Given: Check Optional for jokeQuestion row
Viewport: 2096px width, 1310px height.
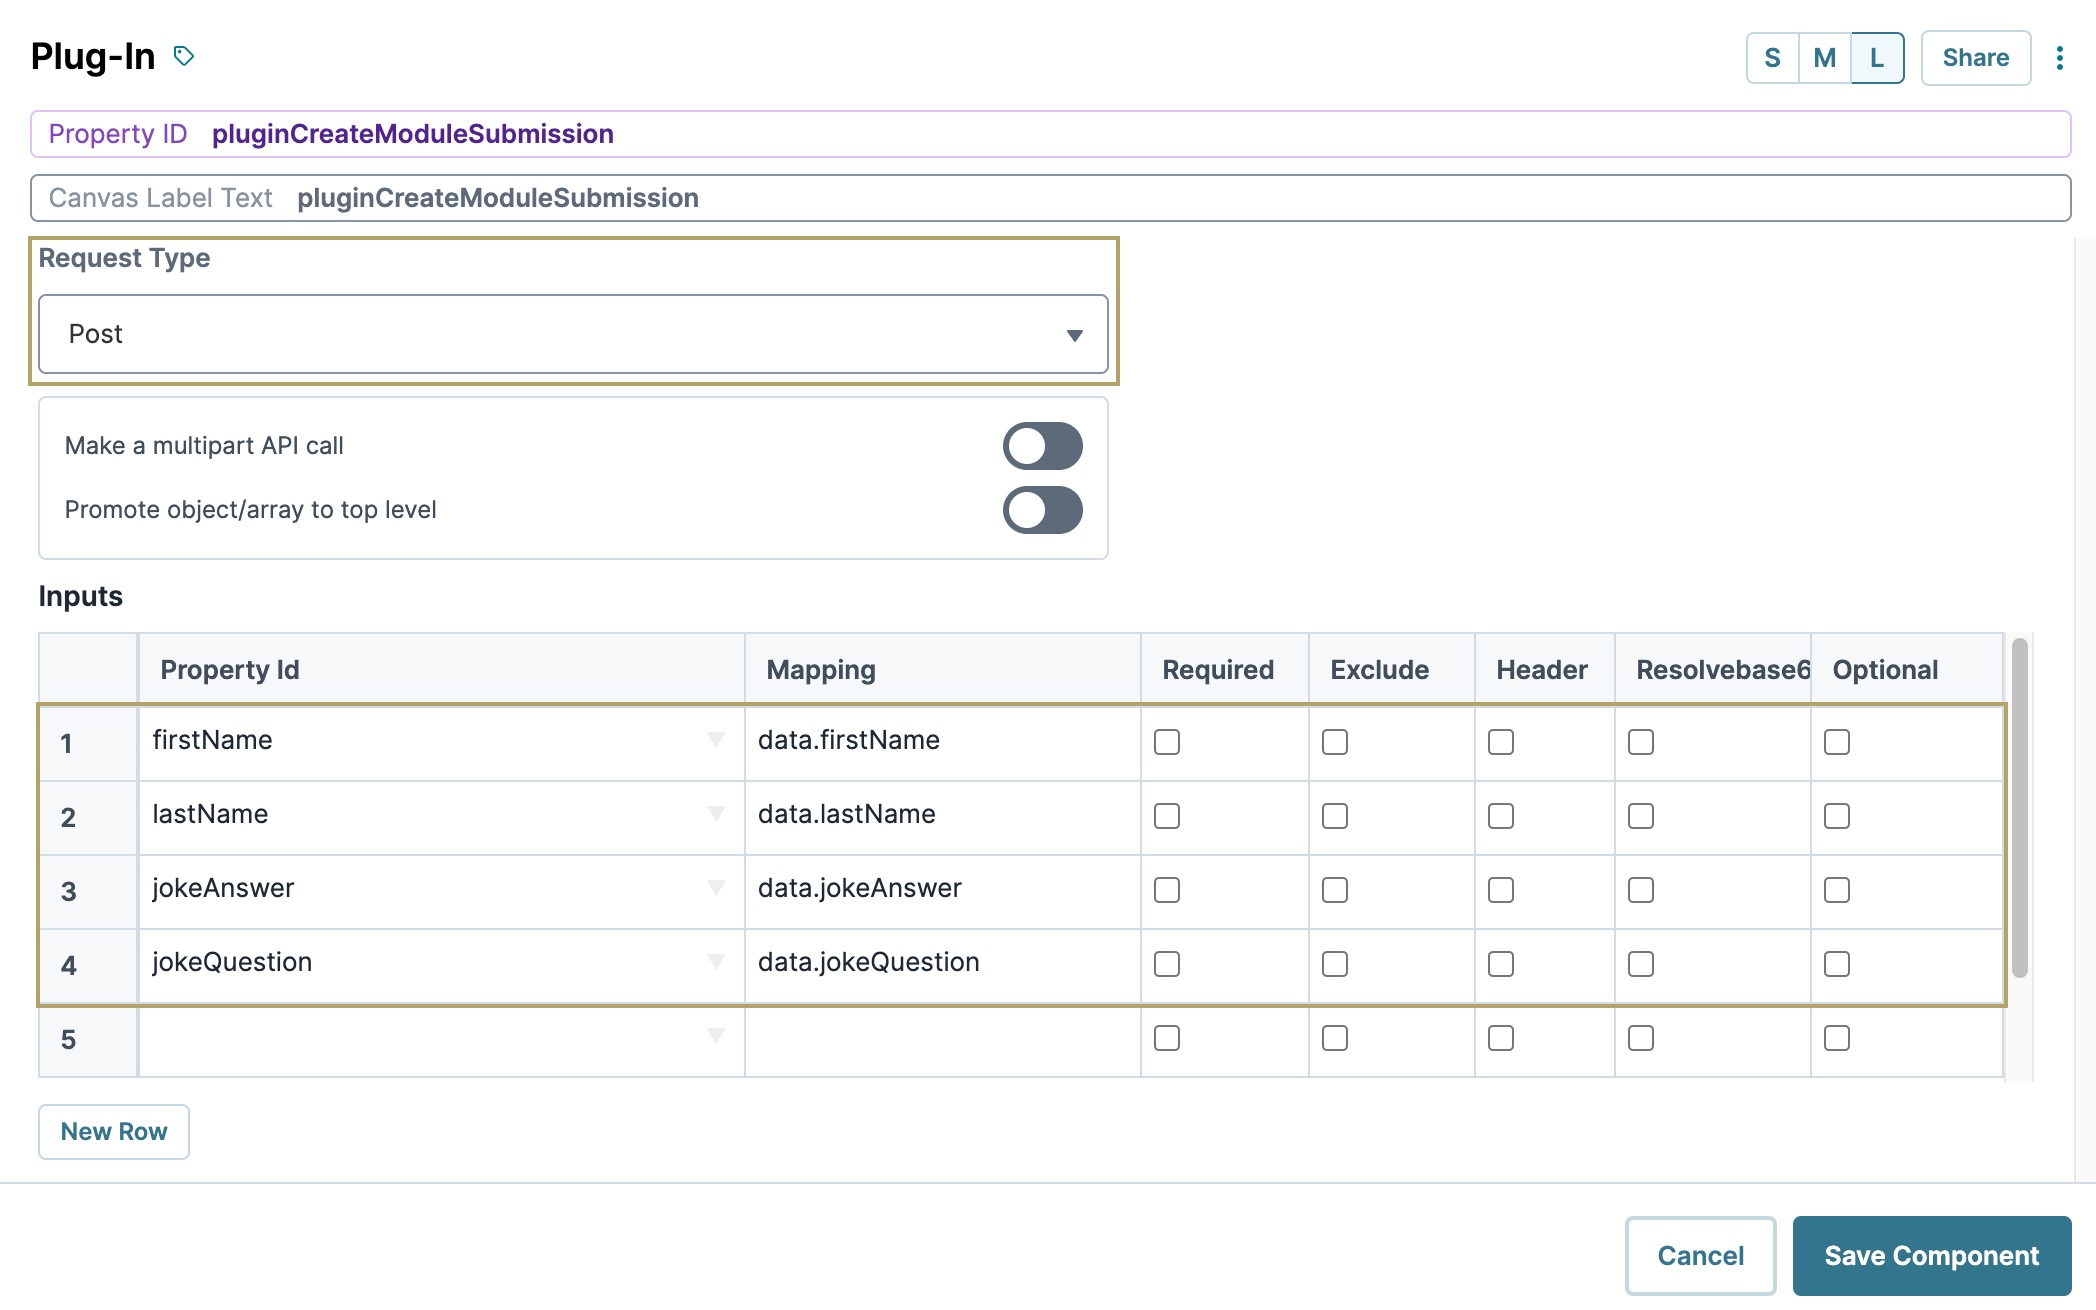Looking at the screenshot, I should 1837,964.
